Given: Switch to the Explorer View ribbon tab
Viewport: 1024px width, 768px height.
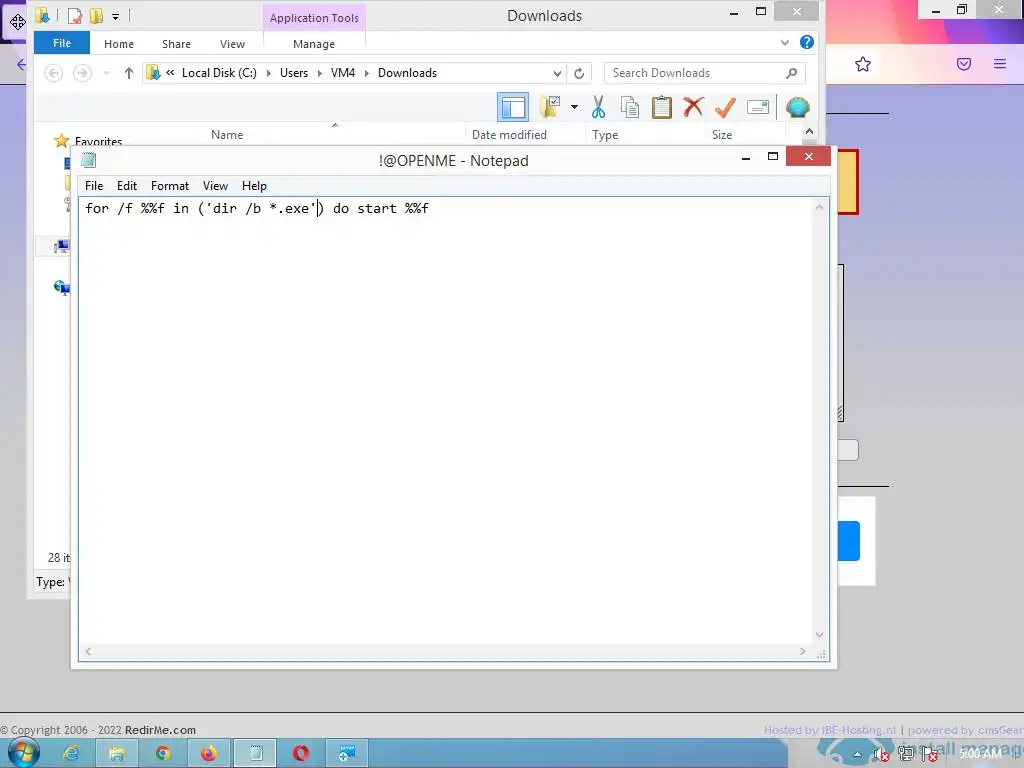Looking at the screenshot, I should pos(232,44).
